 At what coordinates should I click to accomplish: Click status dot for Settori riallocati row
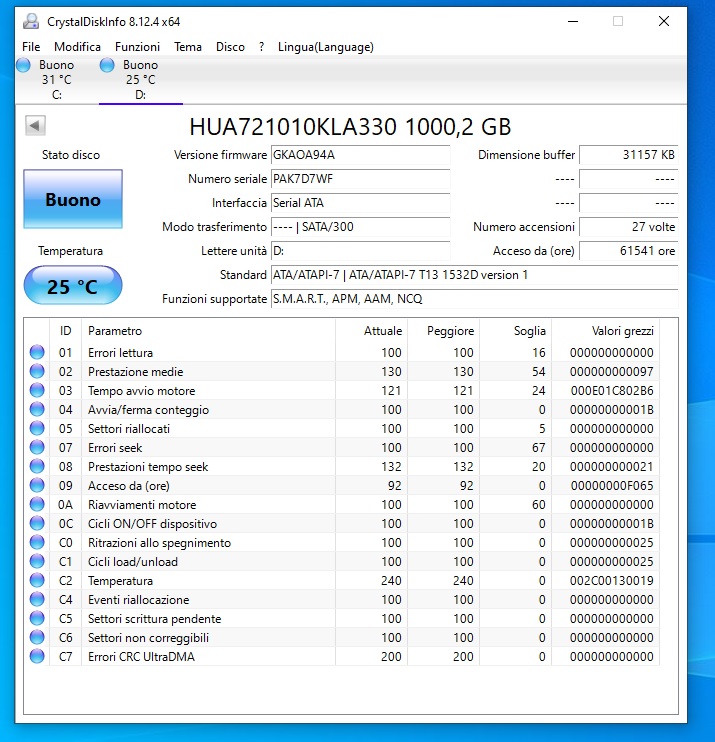(x=37, y=428)
